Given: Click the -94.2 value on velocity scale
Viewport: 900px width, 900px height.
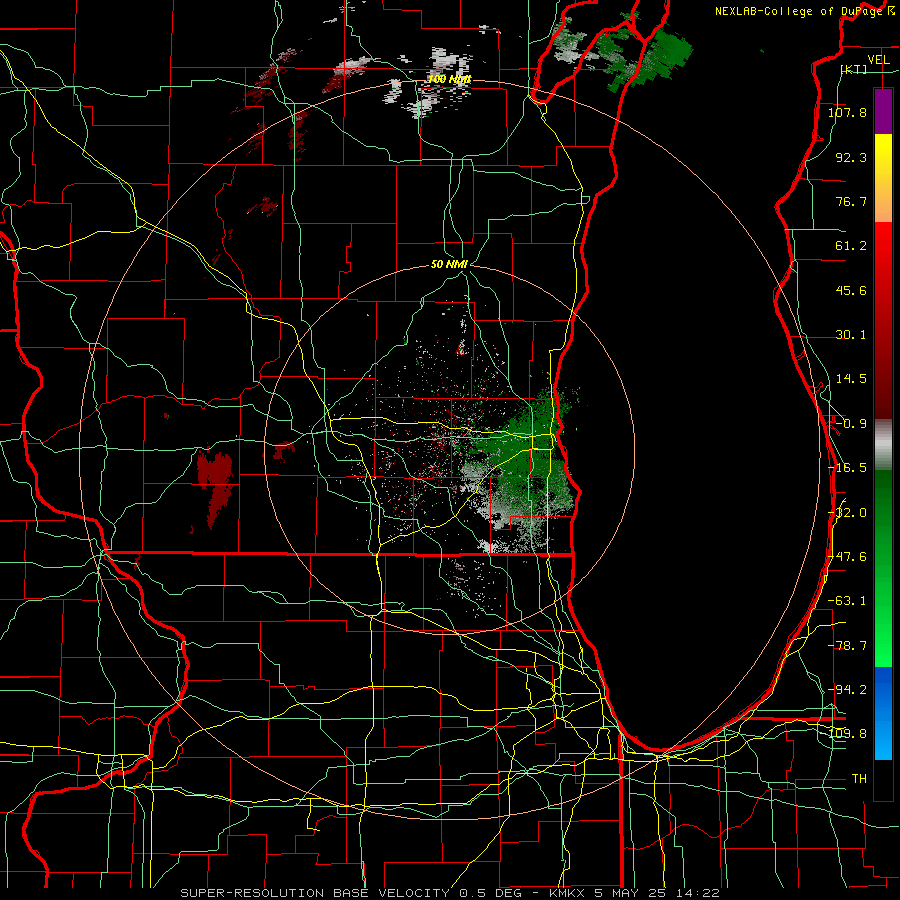Looking at the screenshot, I should tap(847, 689).
